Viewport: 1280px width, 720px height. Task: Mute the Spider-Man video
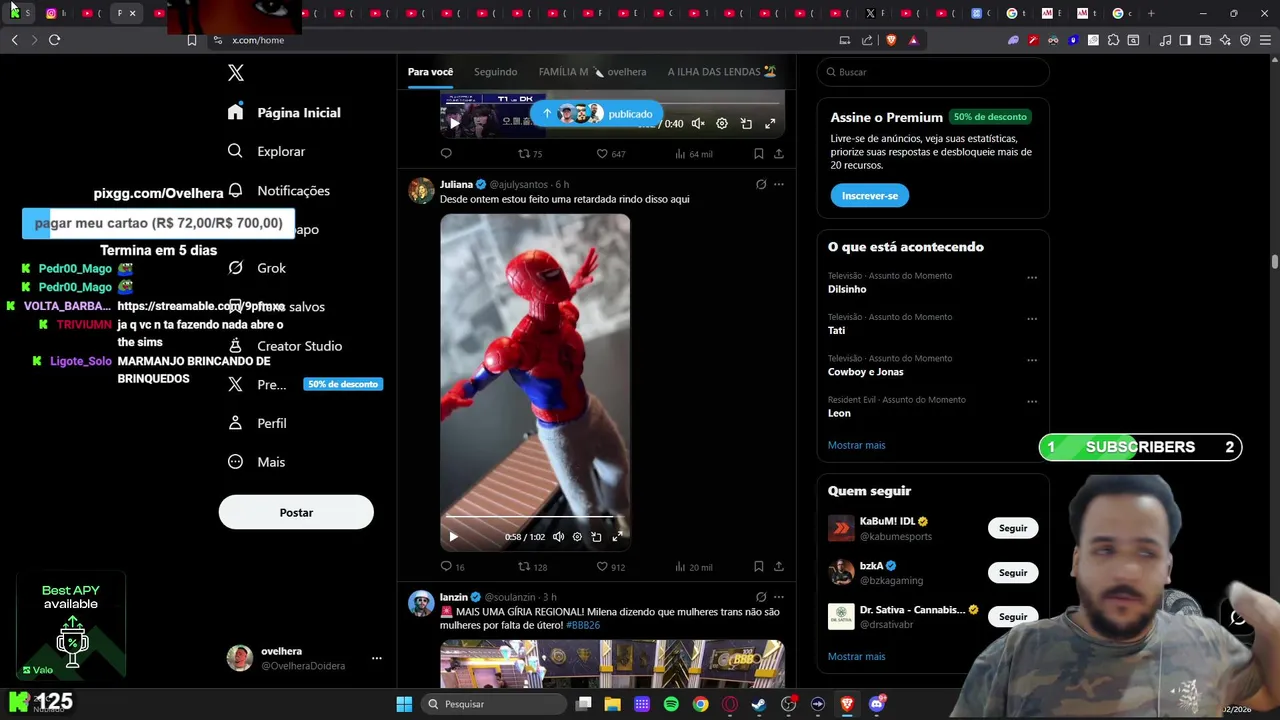click(558, 537)
